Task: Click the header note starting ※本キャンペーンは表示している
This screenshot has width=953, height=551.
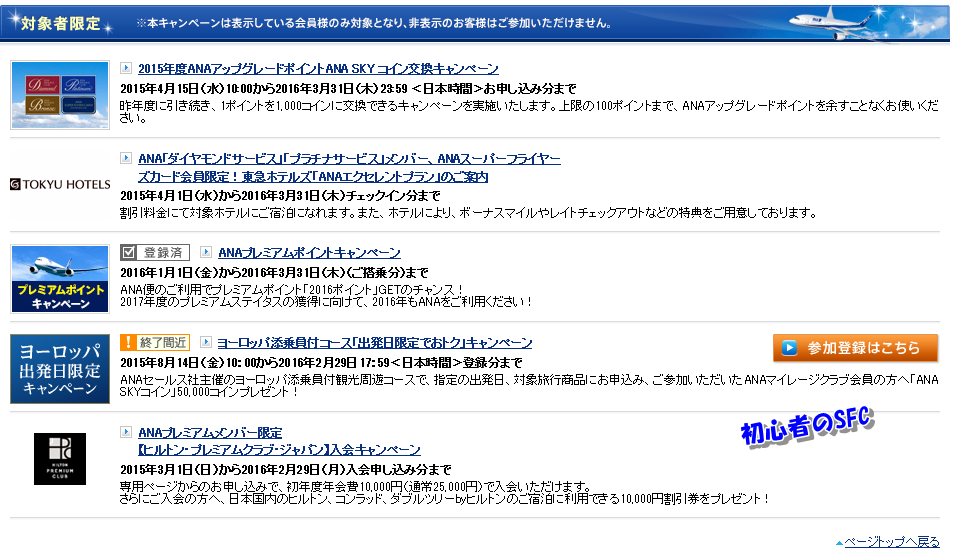Action: 374,23
